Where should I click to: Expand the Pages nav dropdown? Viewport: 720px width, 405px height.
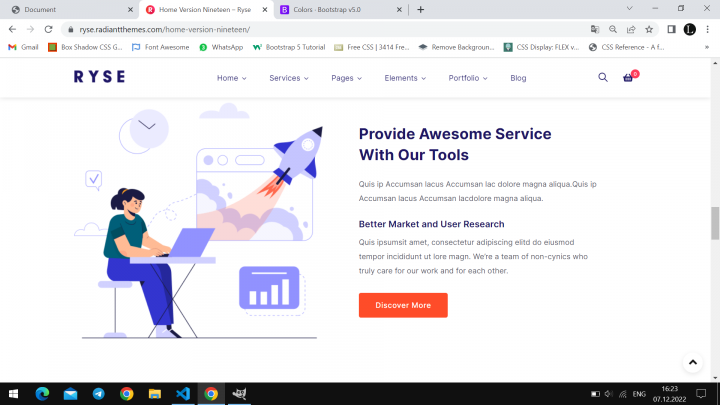click(347, 78)
